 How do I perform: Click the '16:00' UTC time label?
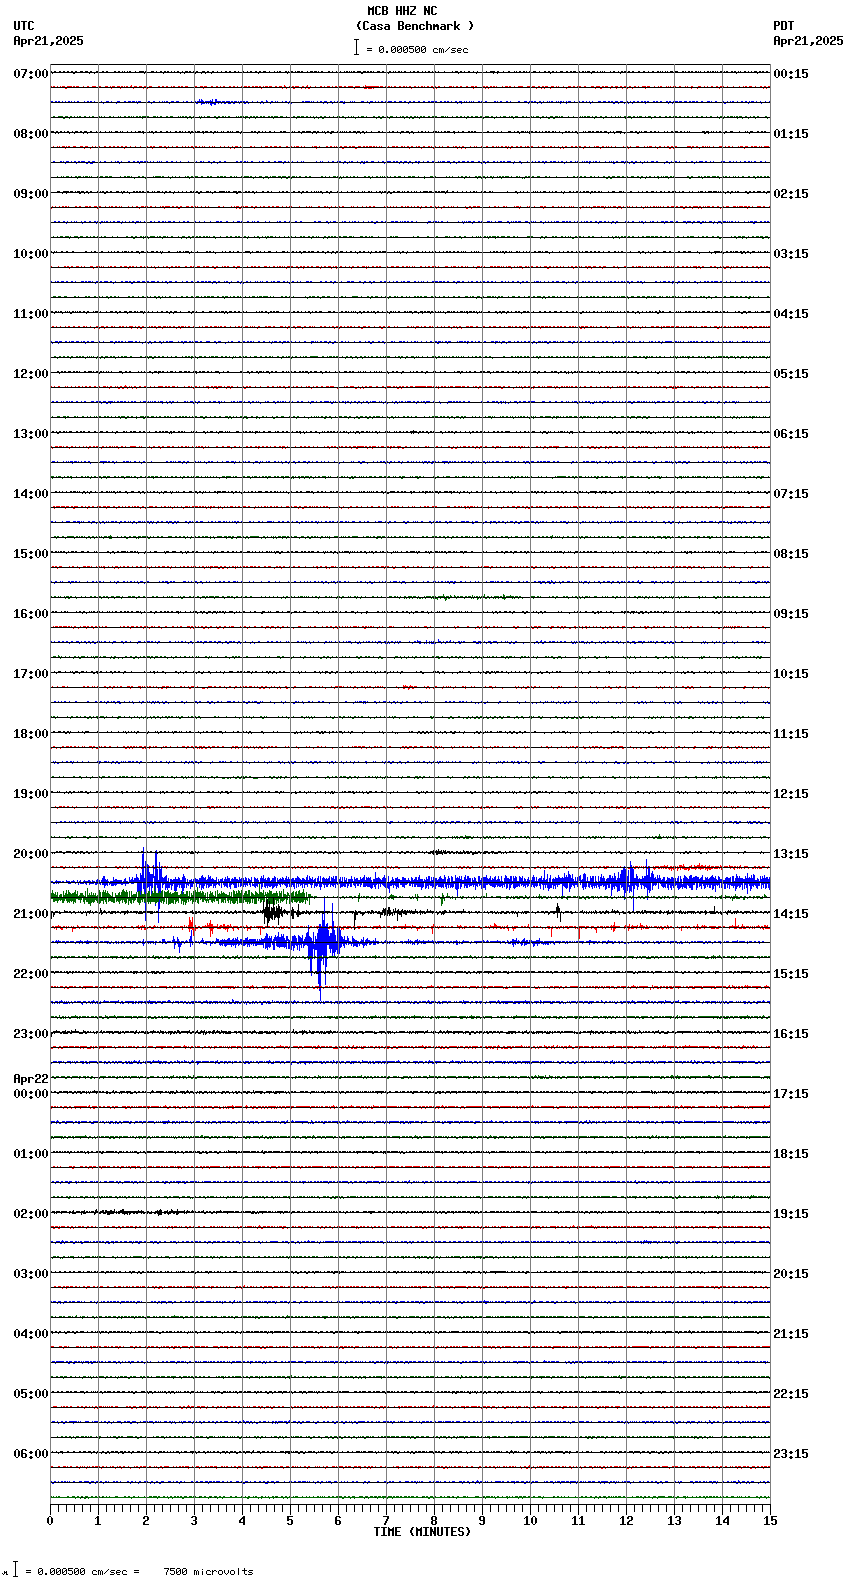click(x=31, y=614)
